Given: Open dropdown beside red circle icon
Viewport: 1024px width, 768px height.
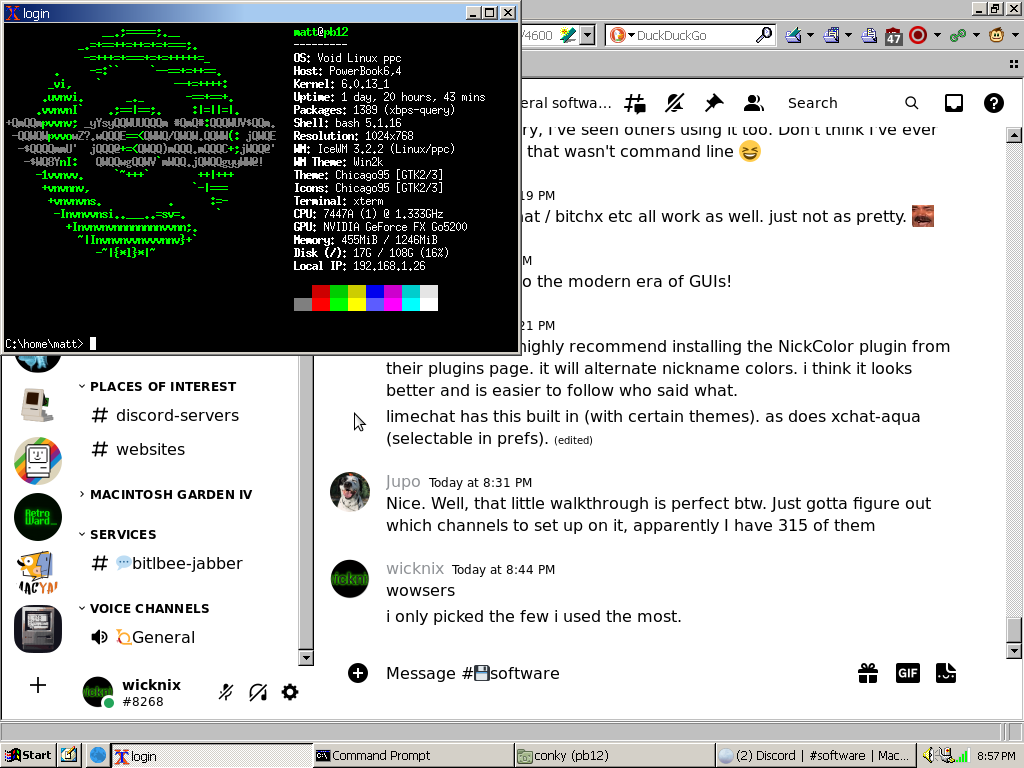Looking at the screenshot, I should [x=937, y=35].
